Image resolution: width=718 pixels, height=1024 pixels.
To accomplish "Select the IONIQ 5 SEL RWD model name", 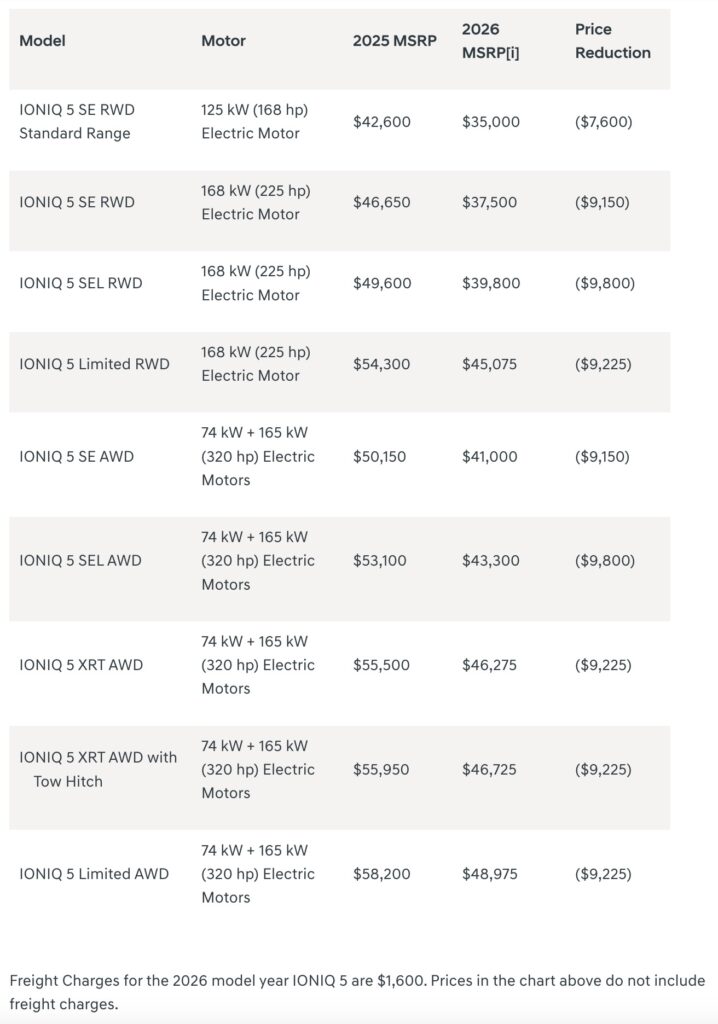I will 81,283.
